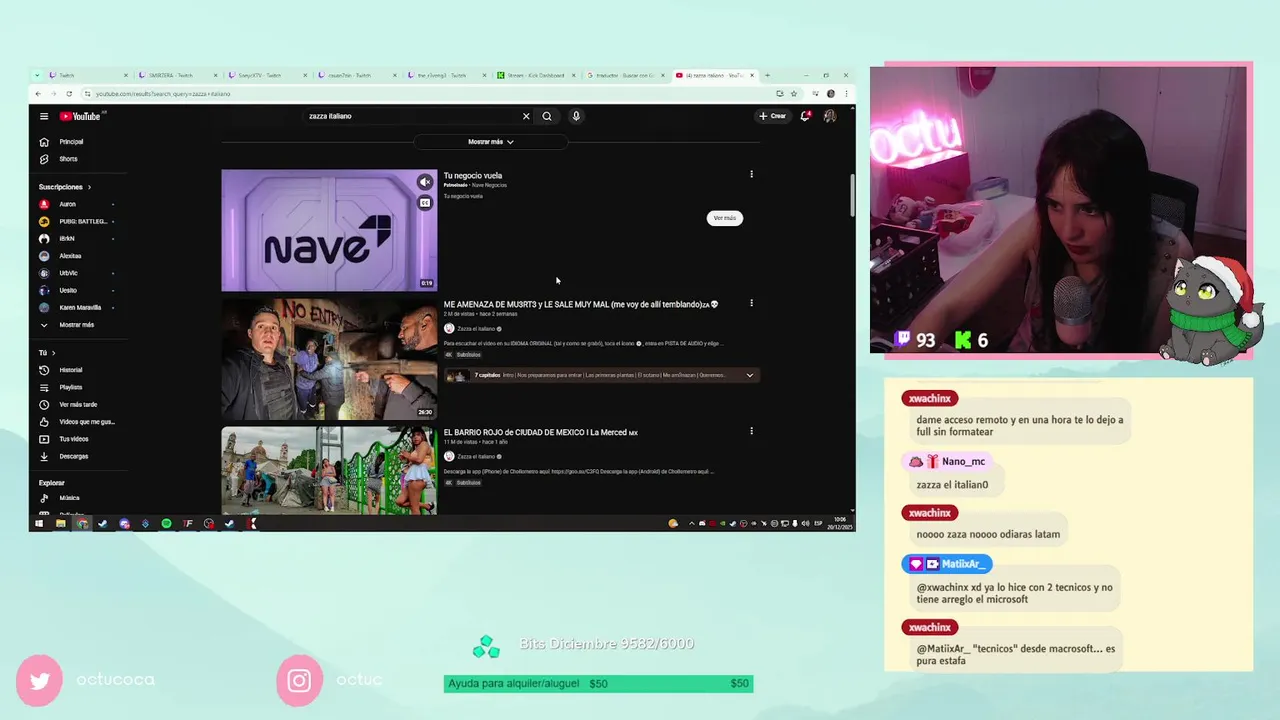Open Ver más tarde list
The width and height of the screenshot is (1280, 720).
point(77,405)
